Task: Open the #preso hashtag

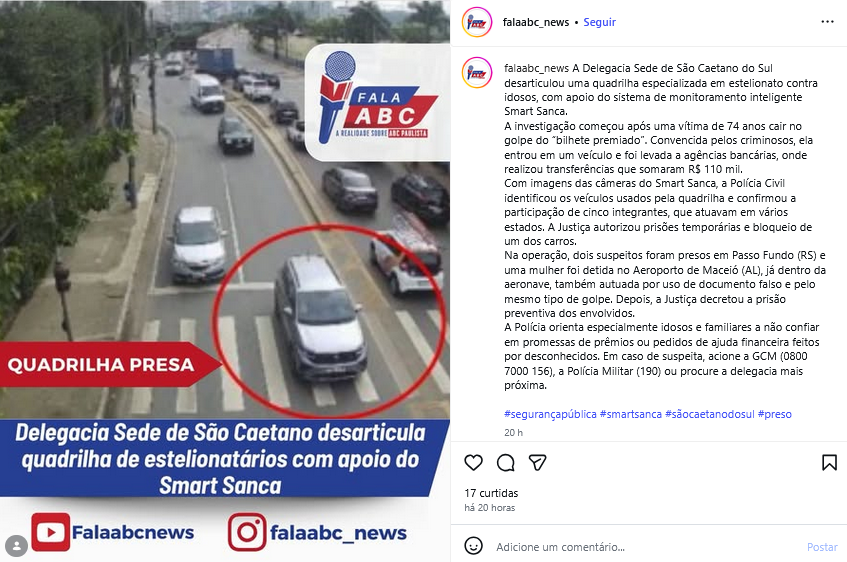Action: tap(775, 414)
